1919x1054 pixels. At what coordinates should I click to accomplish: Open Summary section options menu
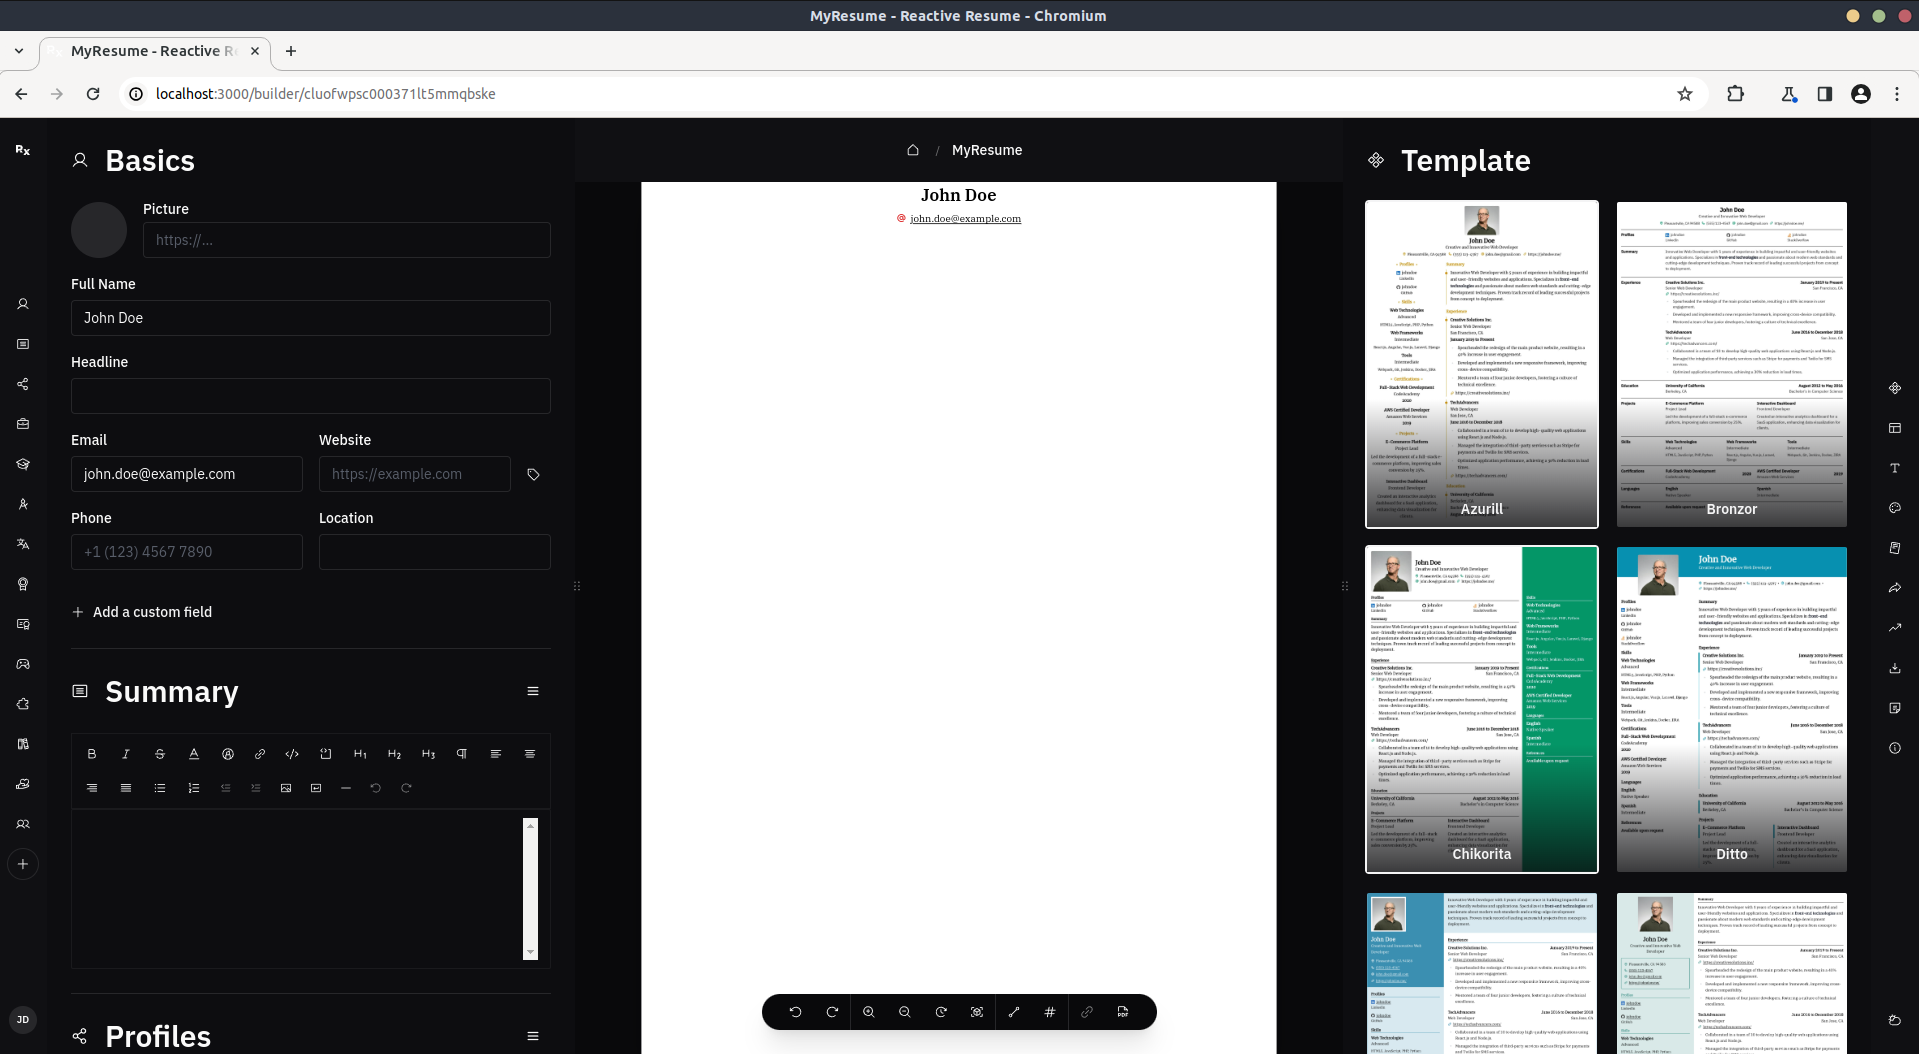(x=533, y=691)
